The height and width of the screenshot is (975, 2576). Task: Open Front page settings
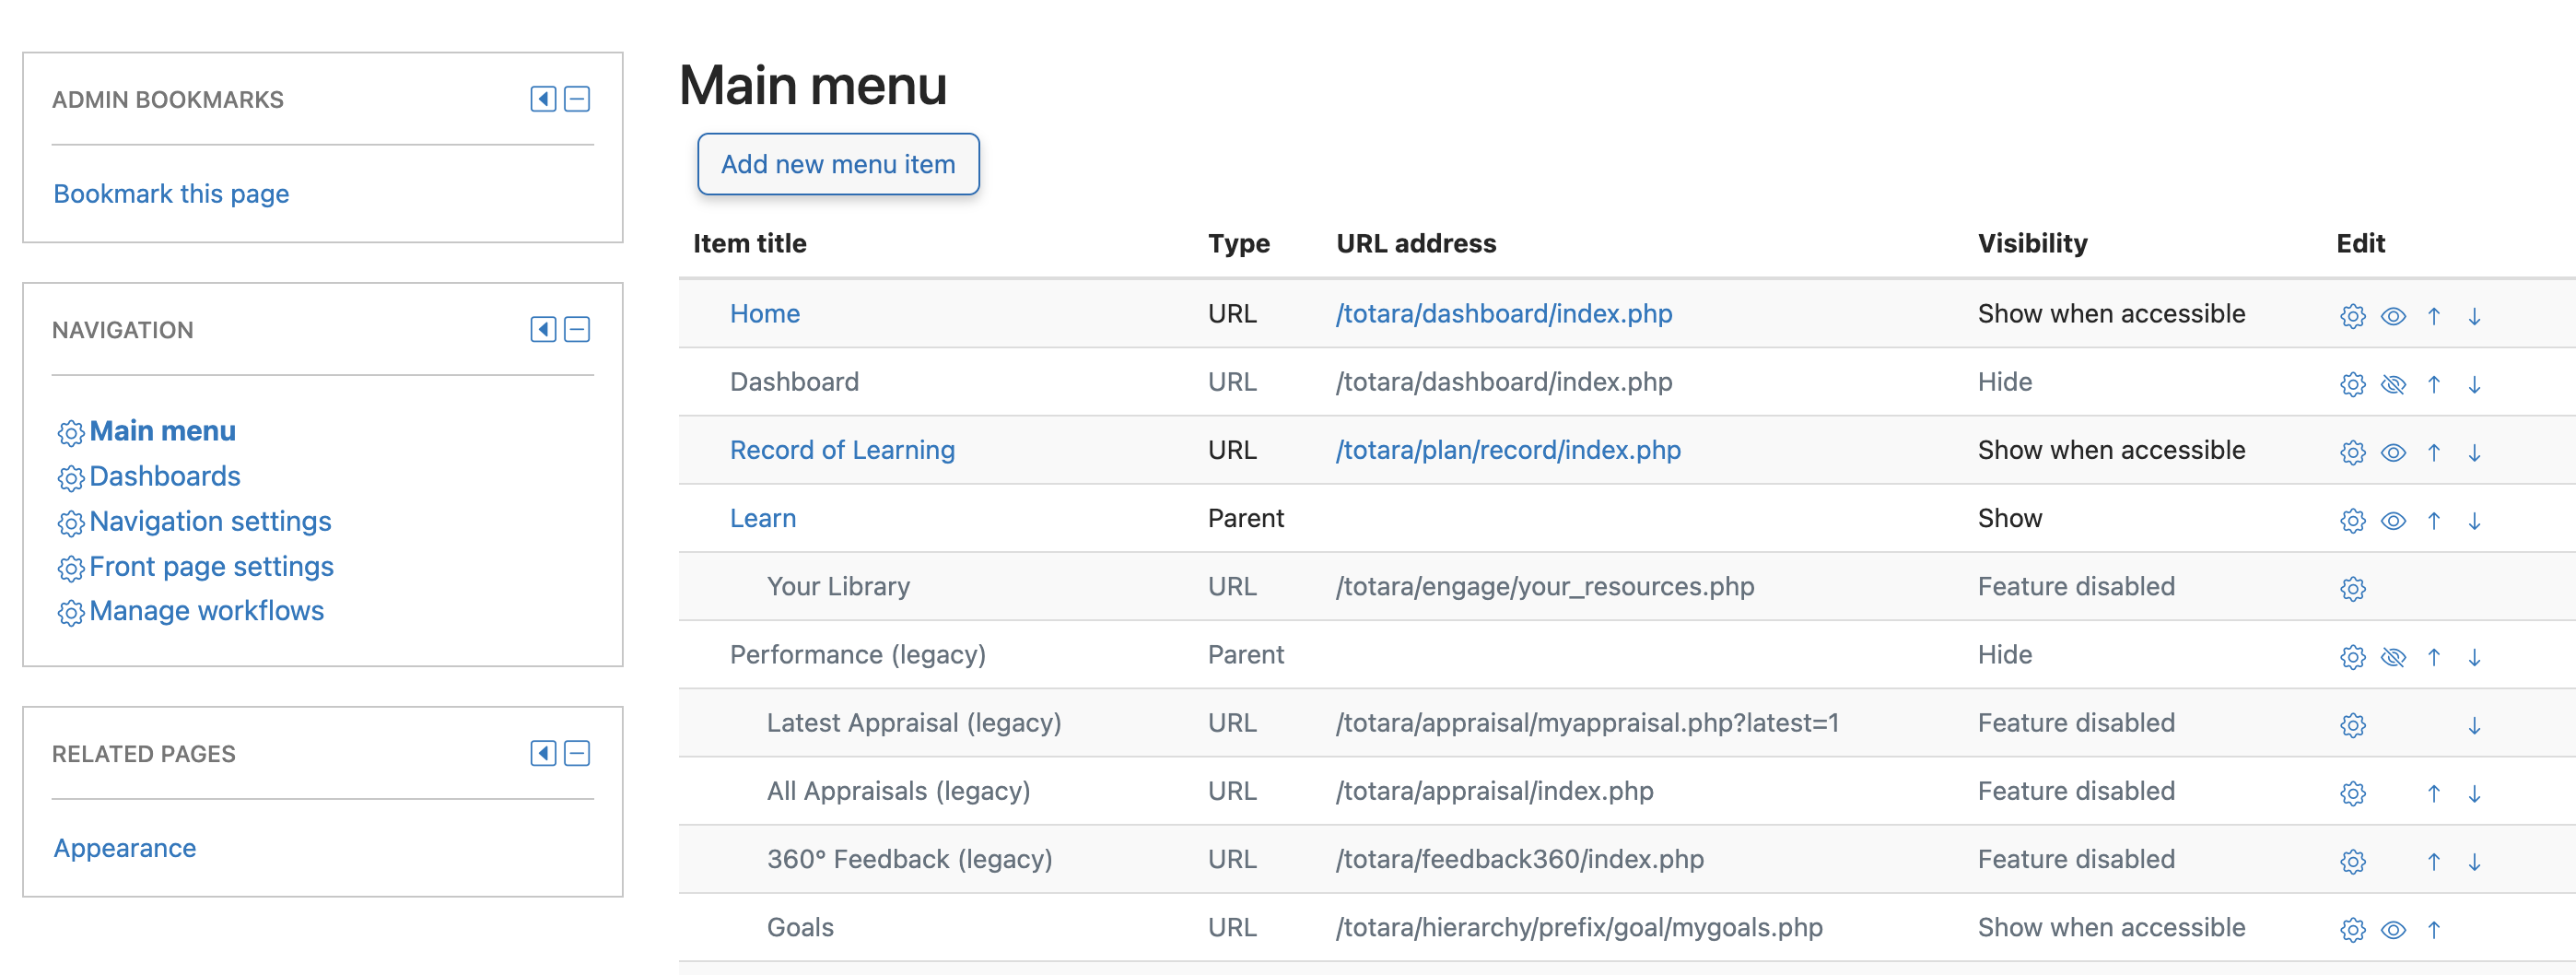pos(211,566)
